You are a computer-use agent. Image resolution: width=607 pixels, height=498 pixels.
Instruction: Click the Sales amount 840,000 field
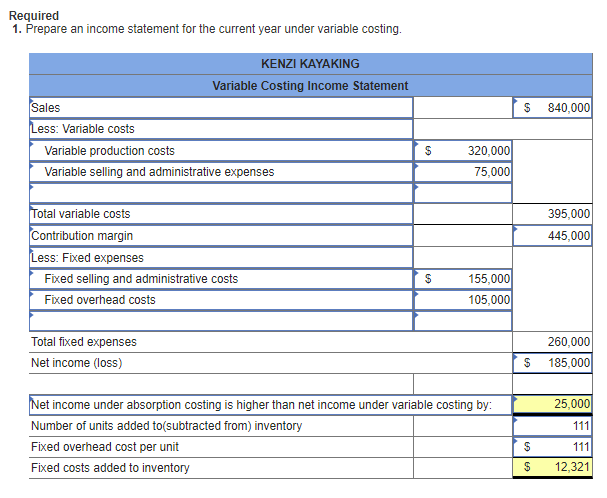(x=552, y=108)
